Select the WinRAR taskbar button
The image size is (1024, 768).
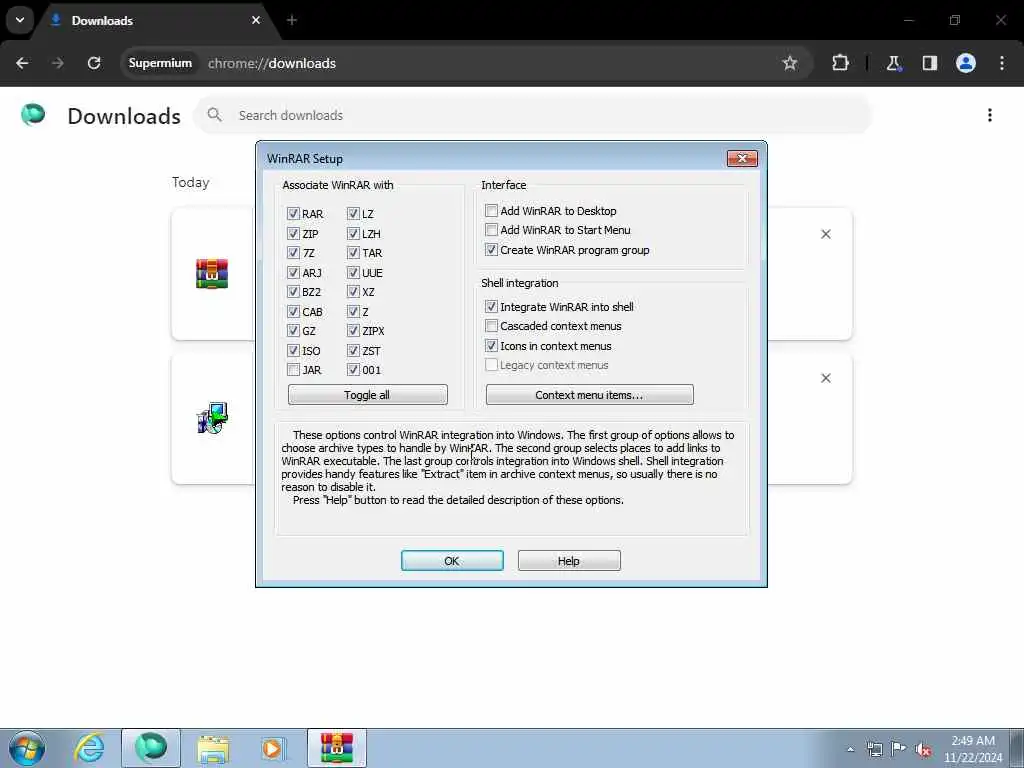point(337,748)
